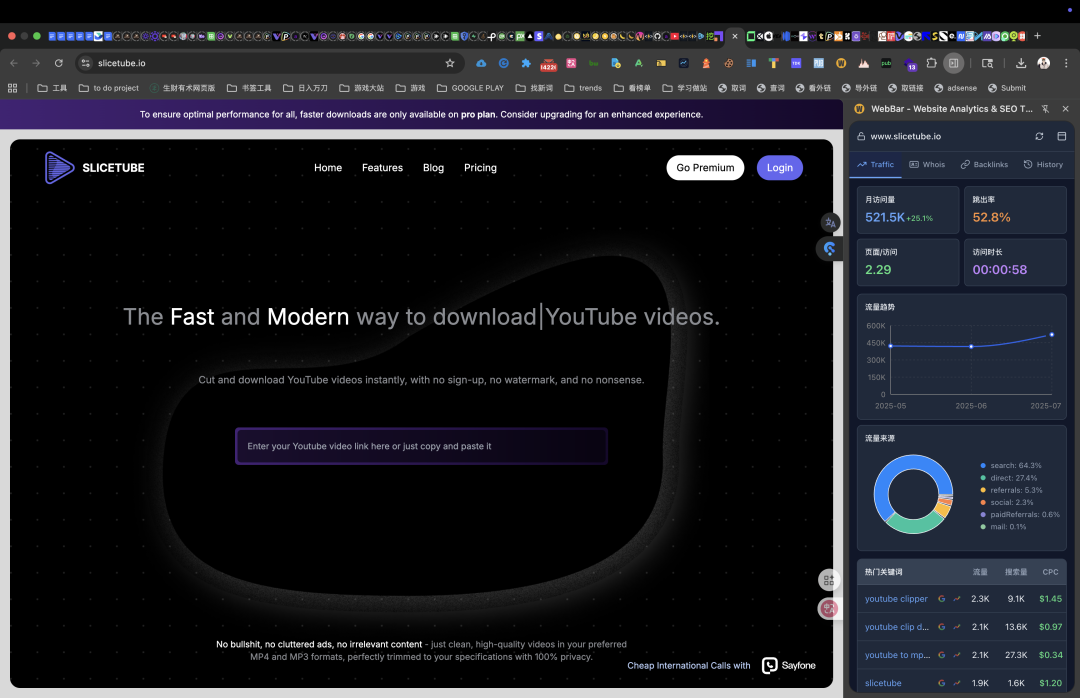This screenshot has width=1080, height=698.
Task: Click 'youtube clipper' keyword
Action: 896,599
